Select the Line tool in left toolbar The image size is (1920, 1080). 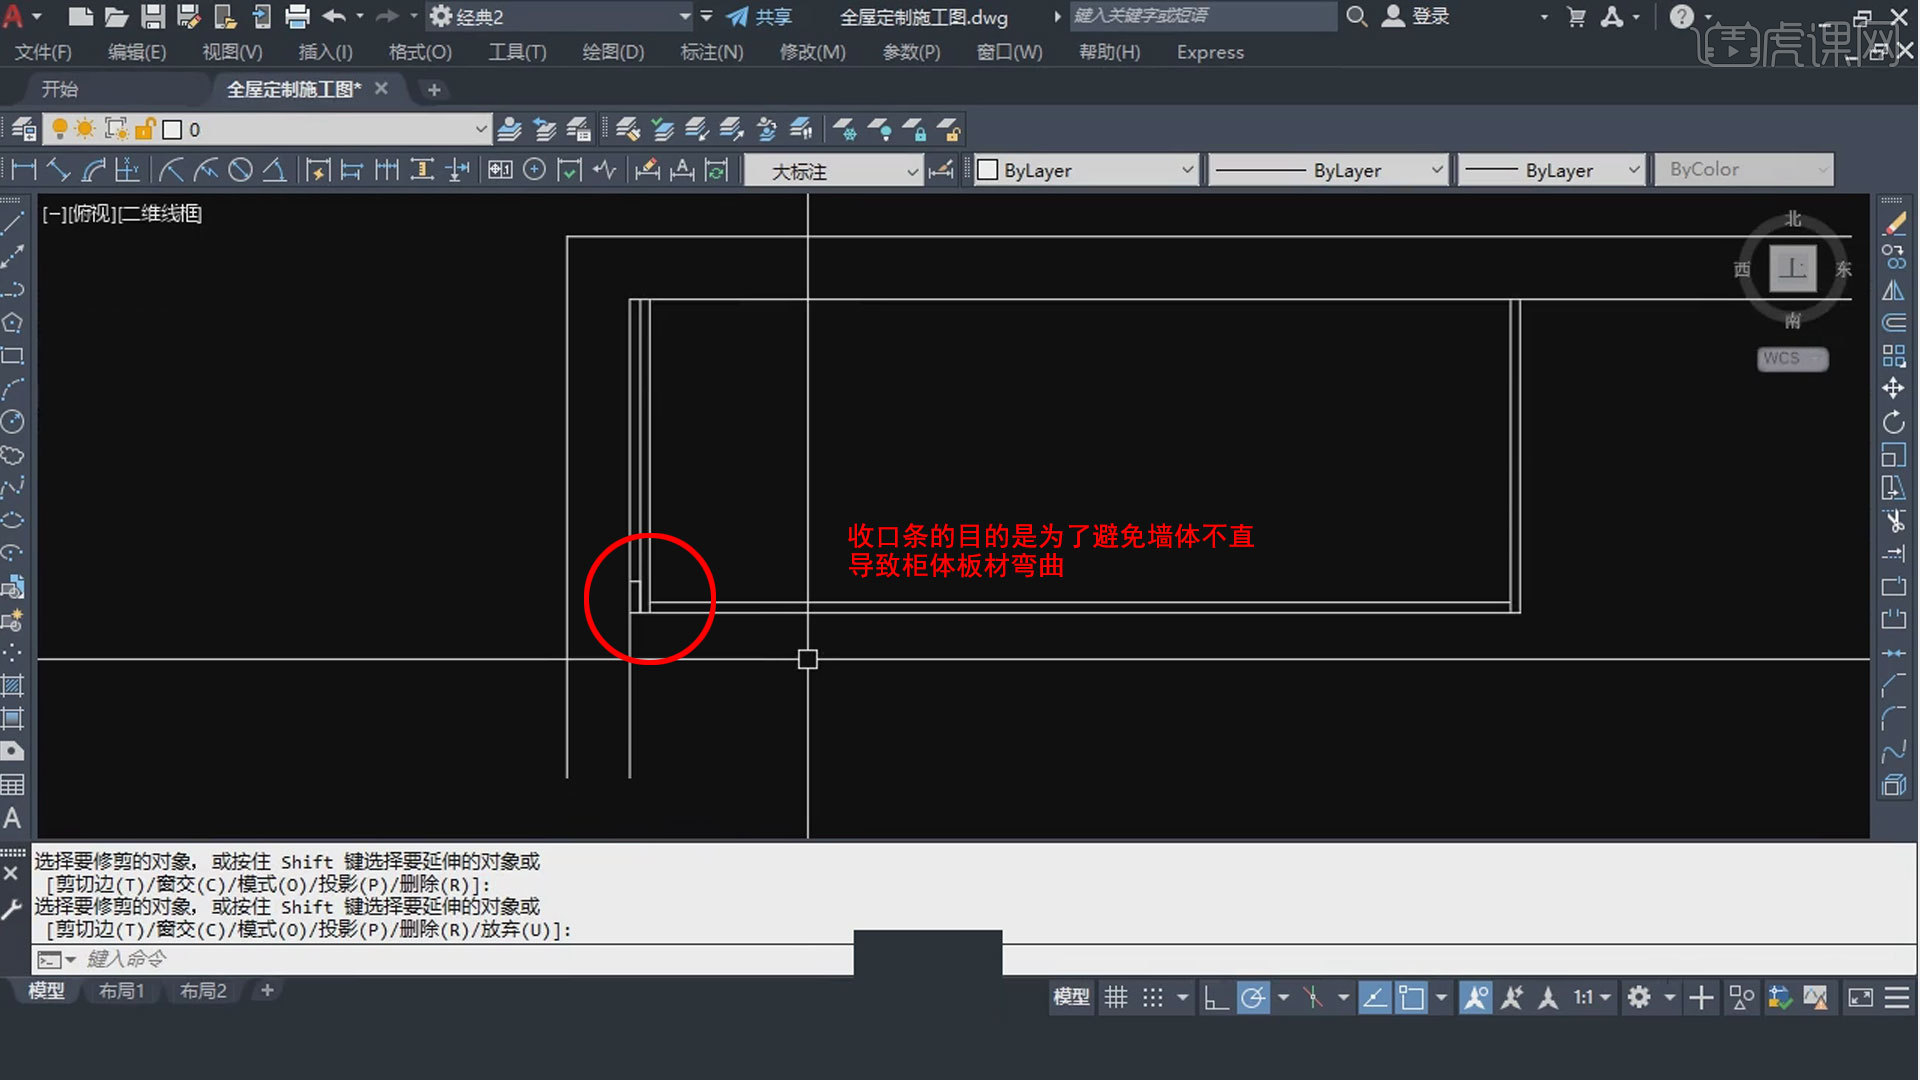pos(12,223)
